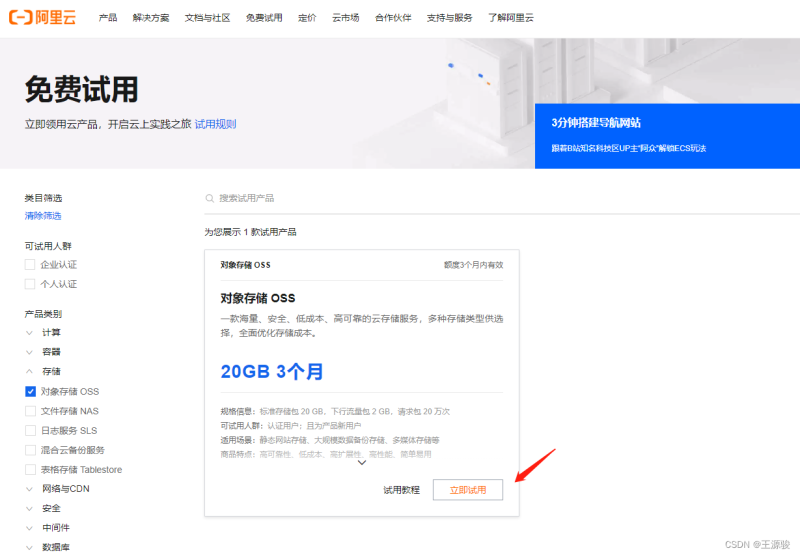This screenshot has width=800, height=555.
Task: Expand the 容器 category
Action: tap(30, 352)
